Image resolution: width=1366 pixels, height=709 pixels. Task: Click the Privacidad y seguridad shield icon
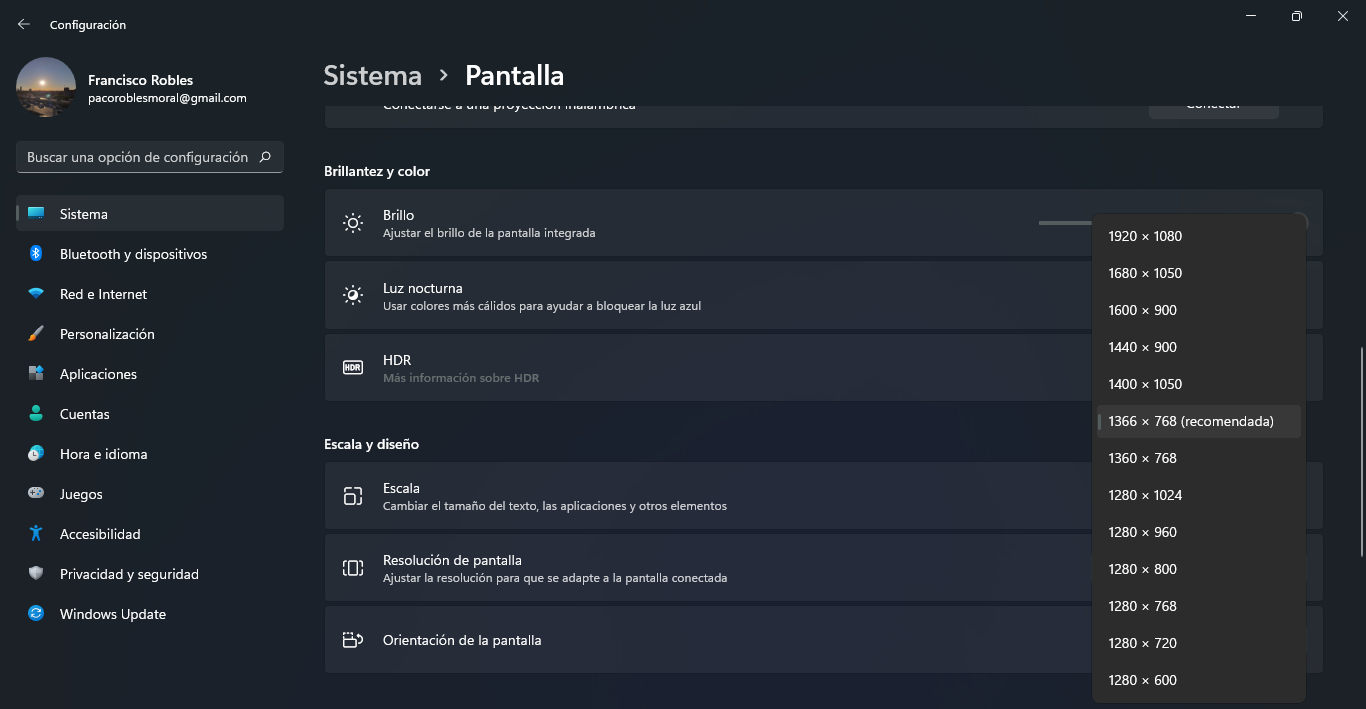click(x=36, y=574)
